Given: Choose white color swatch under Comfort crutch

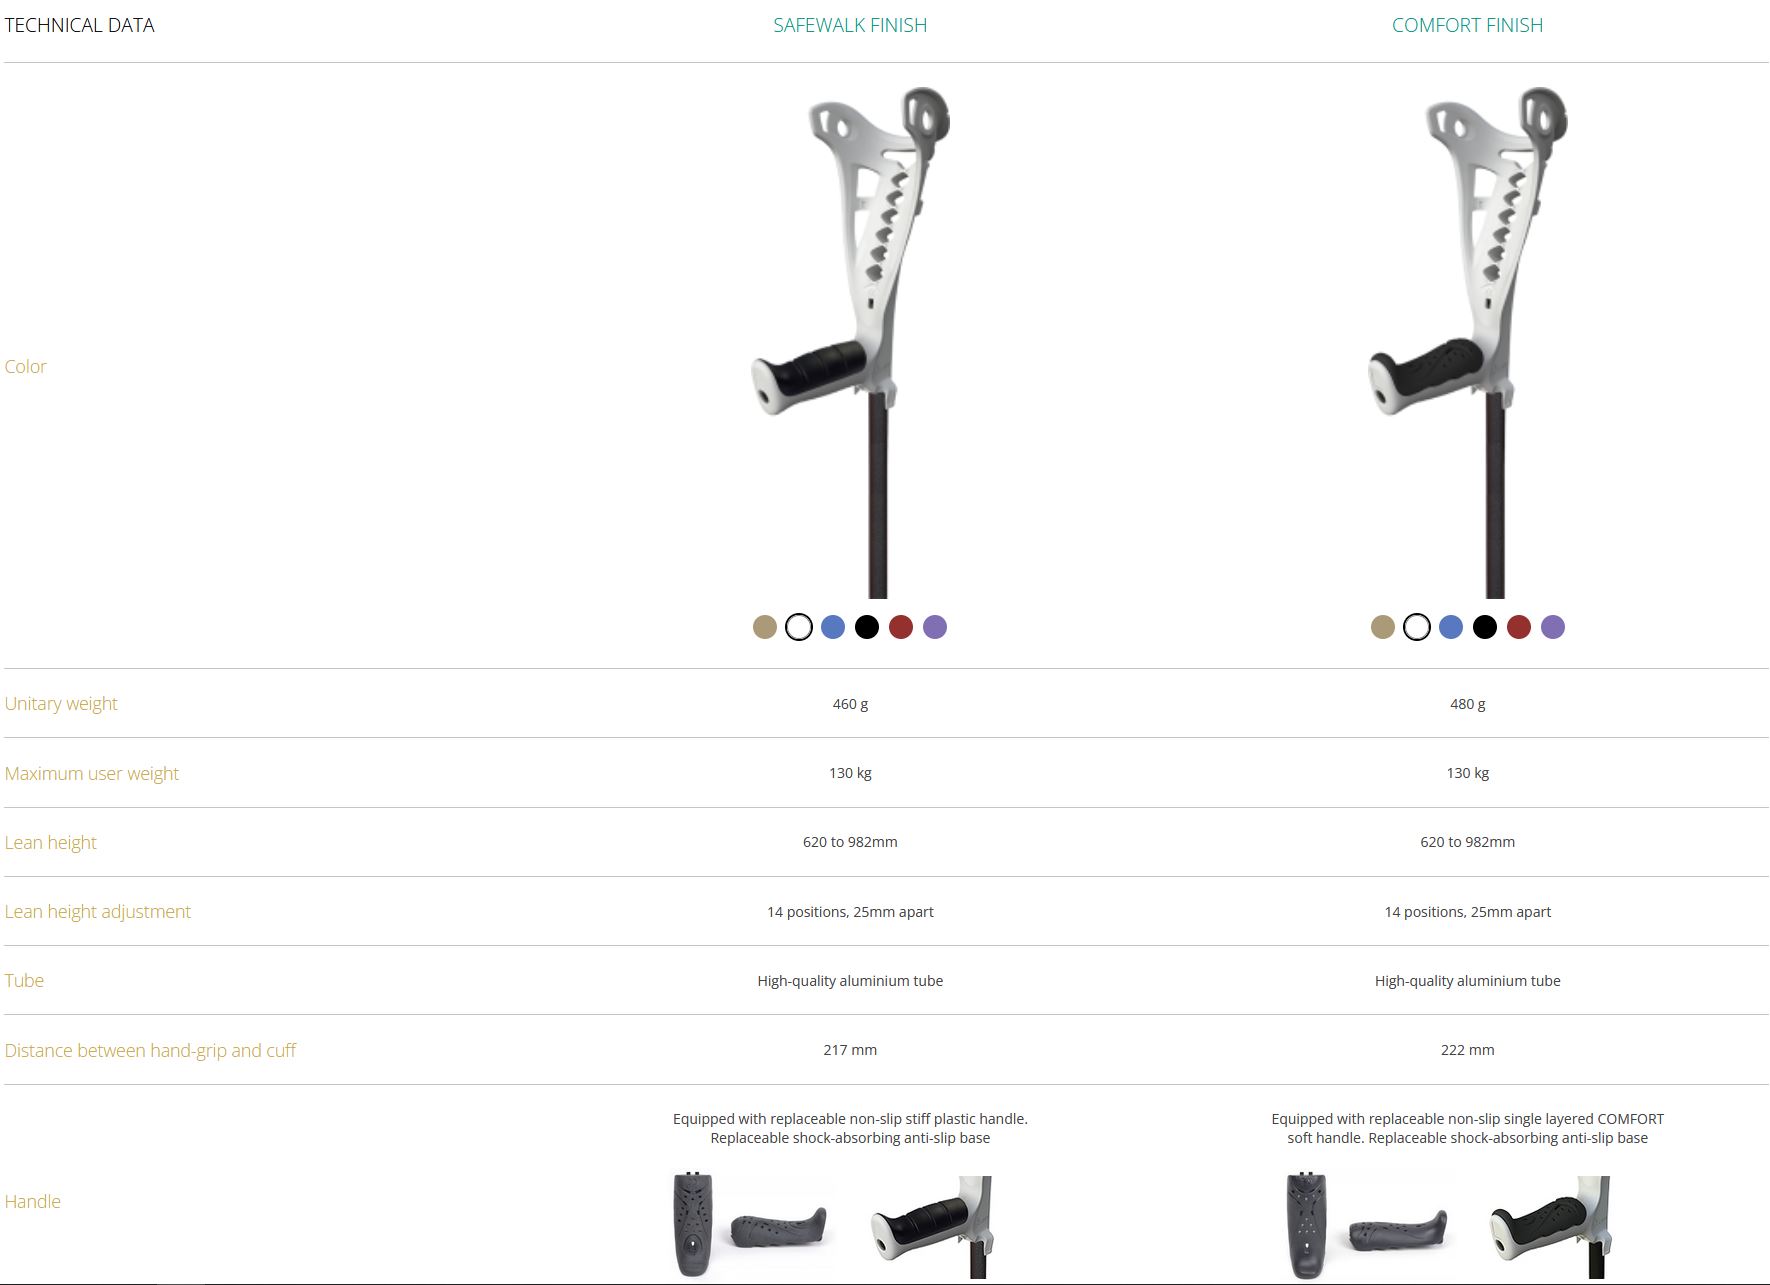Looking at the screenshot, I should (x=1417, y=627).
